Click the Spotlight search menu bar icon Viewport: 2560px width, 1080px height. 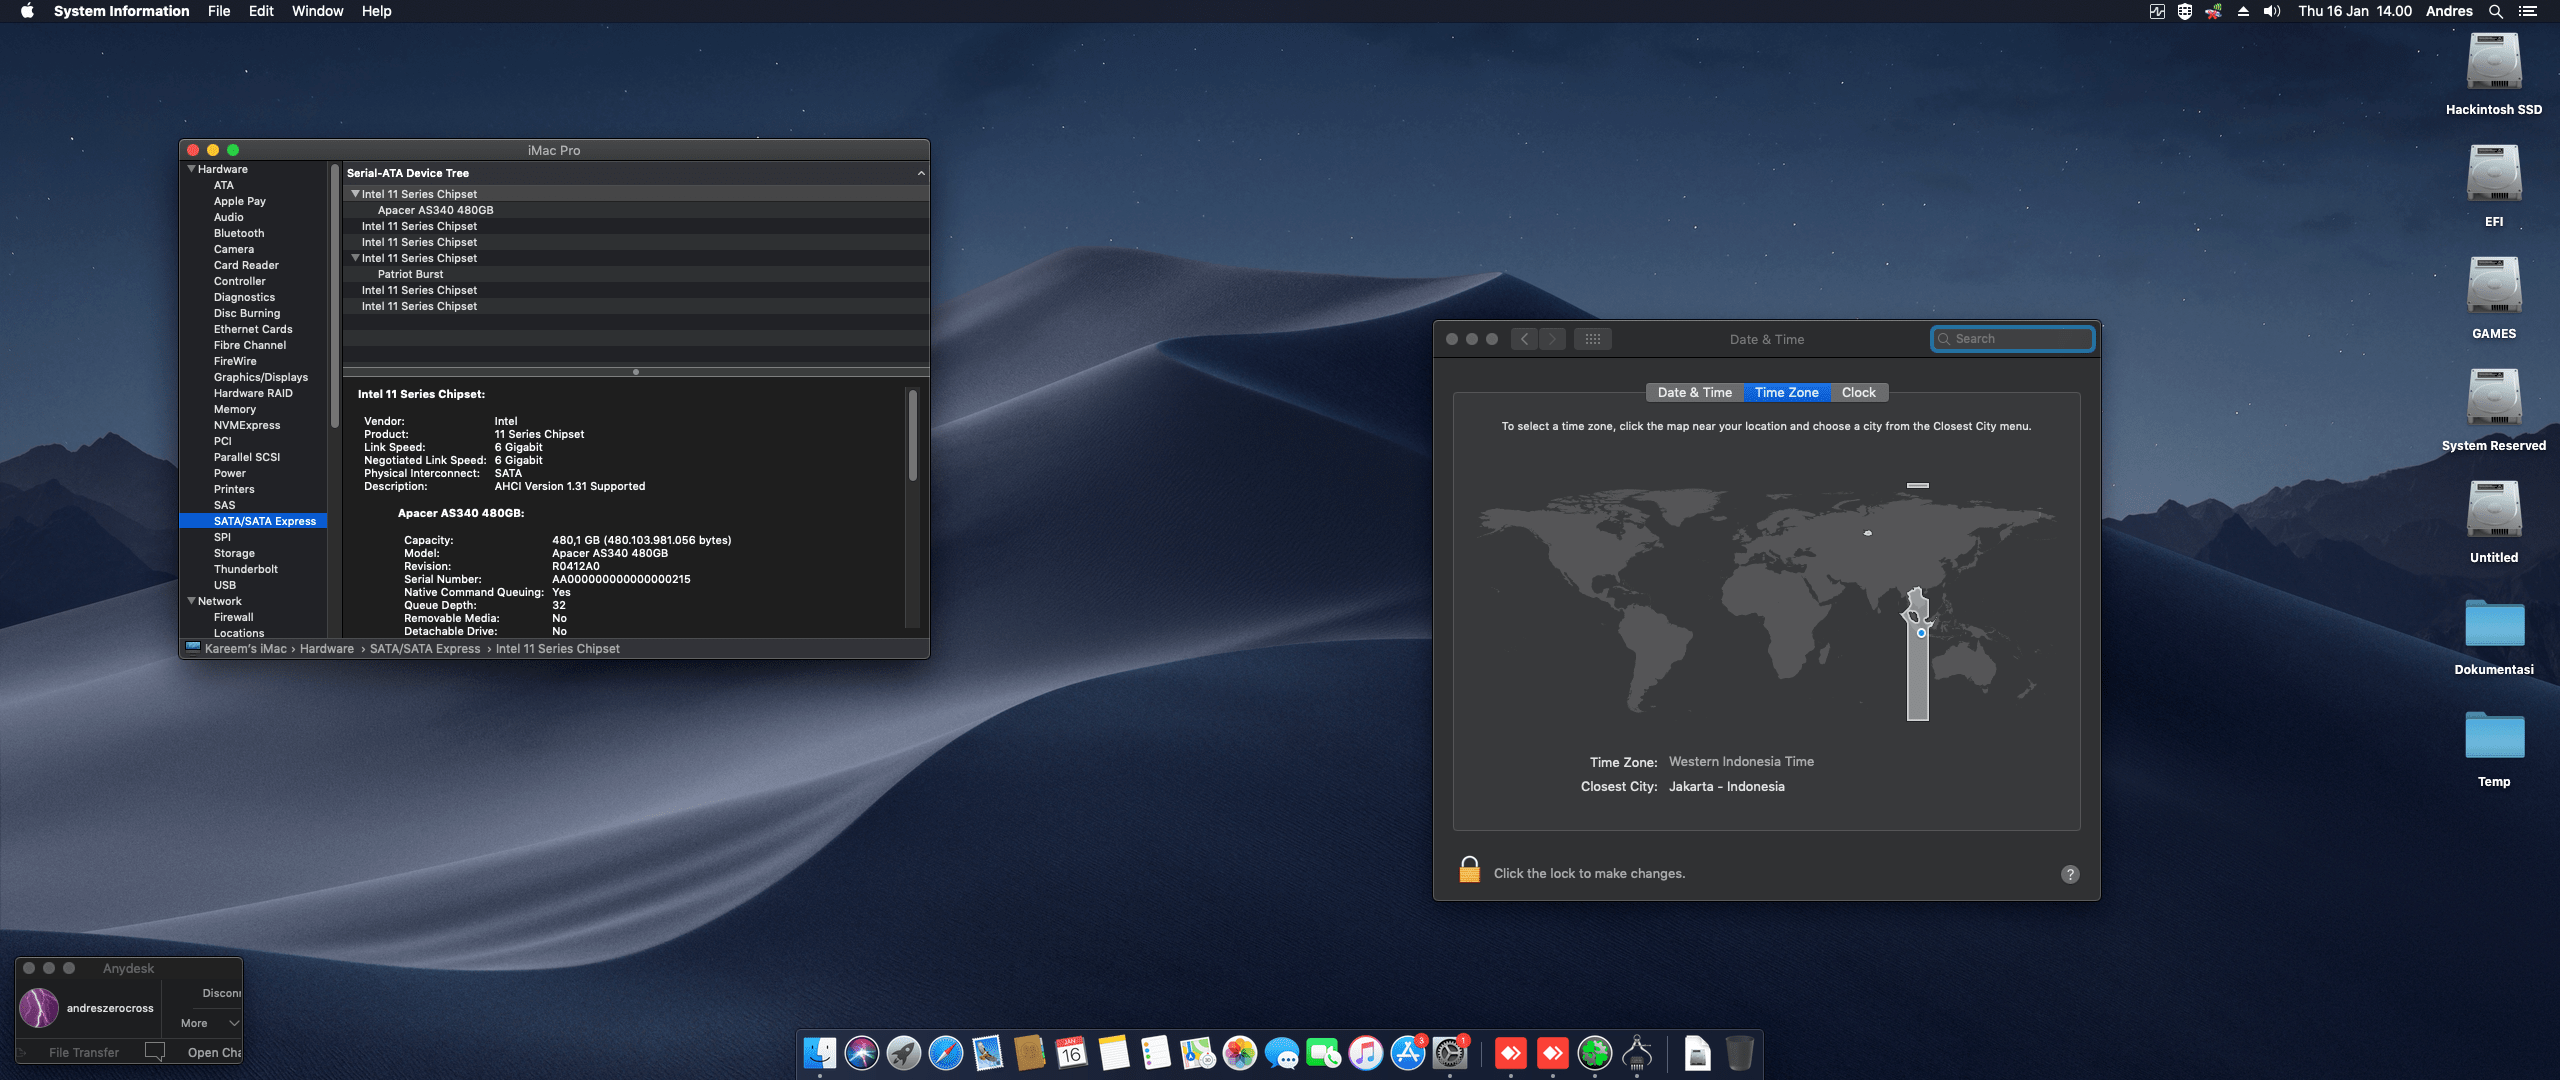click(x=2495, y=11)
